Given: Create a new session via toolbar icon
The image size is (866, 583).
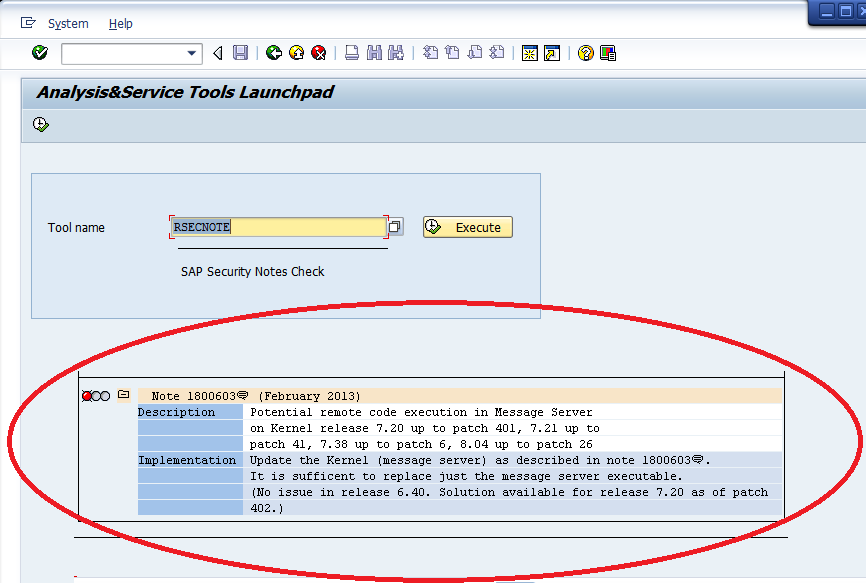Looking at the screenshot, I should pos(530,53).
